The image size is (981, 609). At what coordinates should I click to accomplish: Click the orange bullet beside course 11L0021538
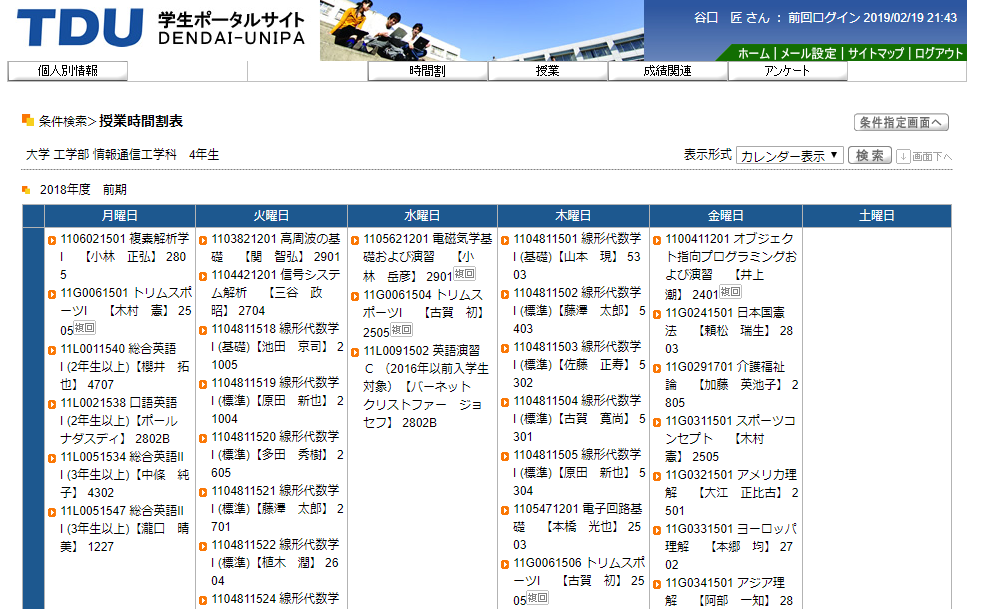52,404
